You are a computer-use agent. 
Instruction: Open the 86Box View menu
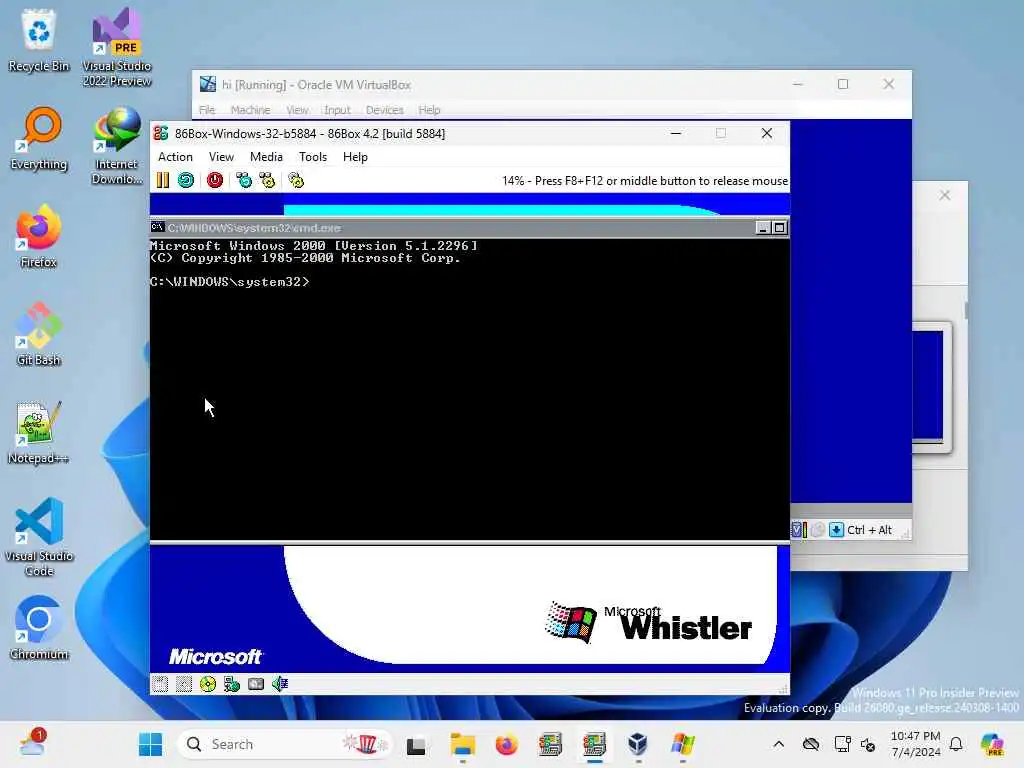click(x=221, y=157)
